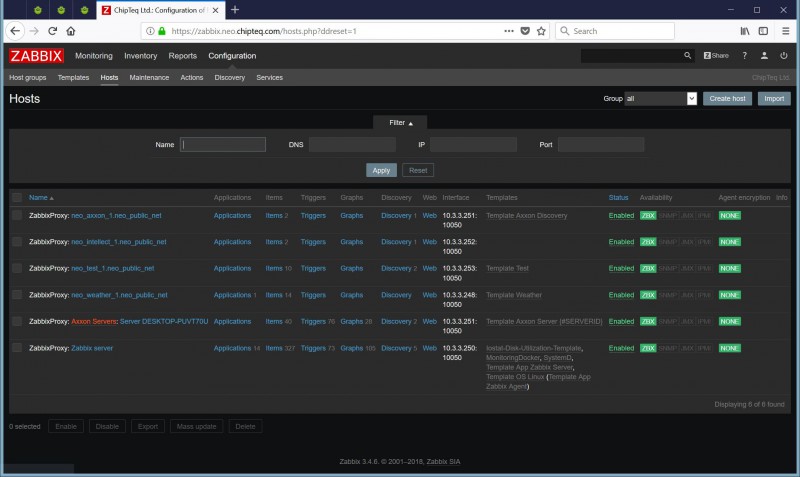Open page actions three-dot menu in address bar
800x477 pixels.
[x=509, y=31]
